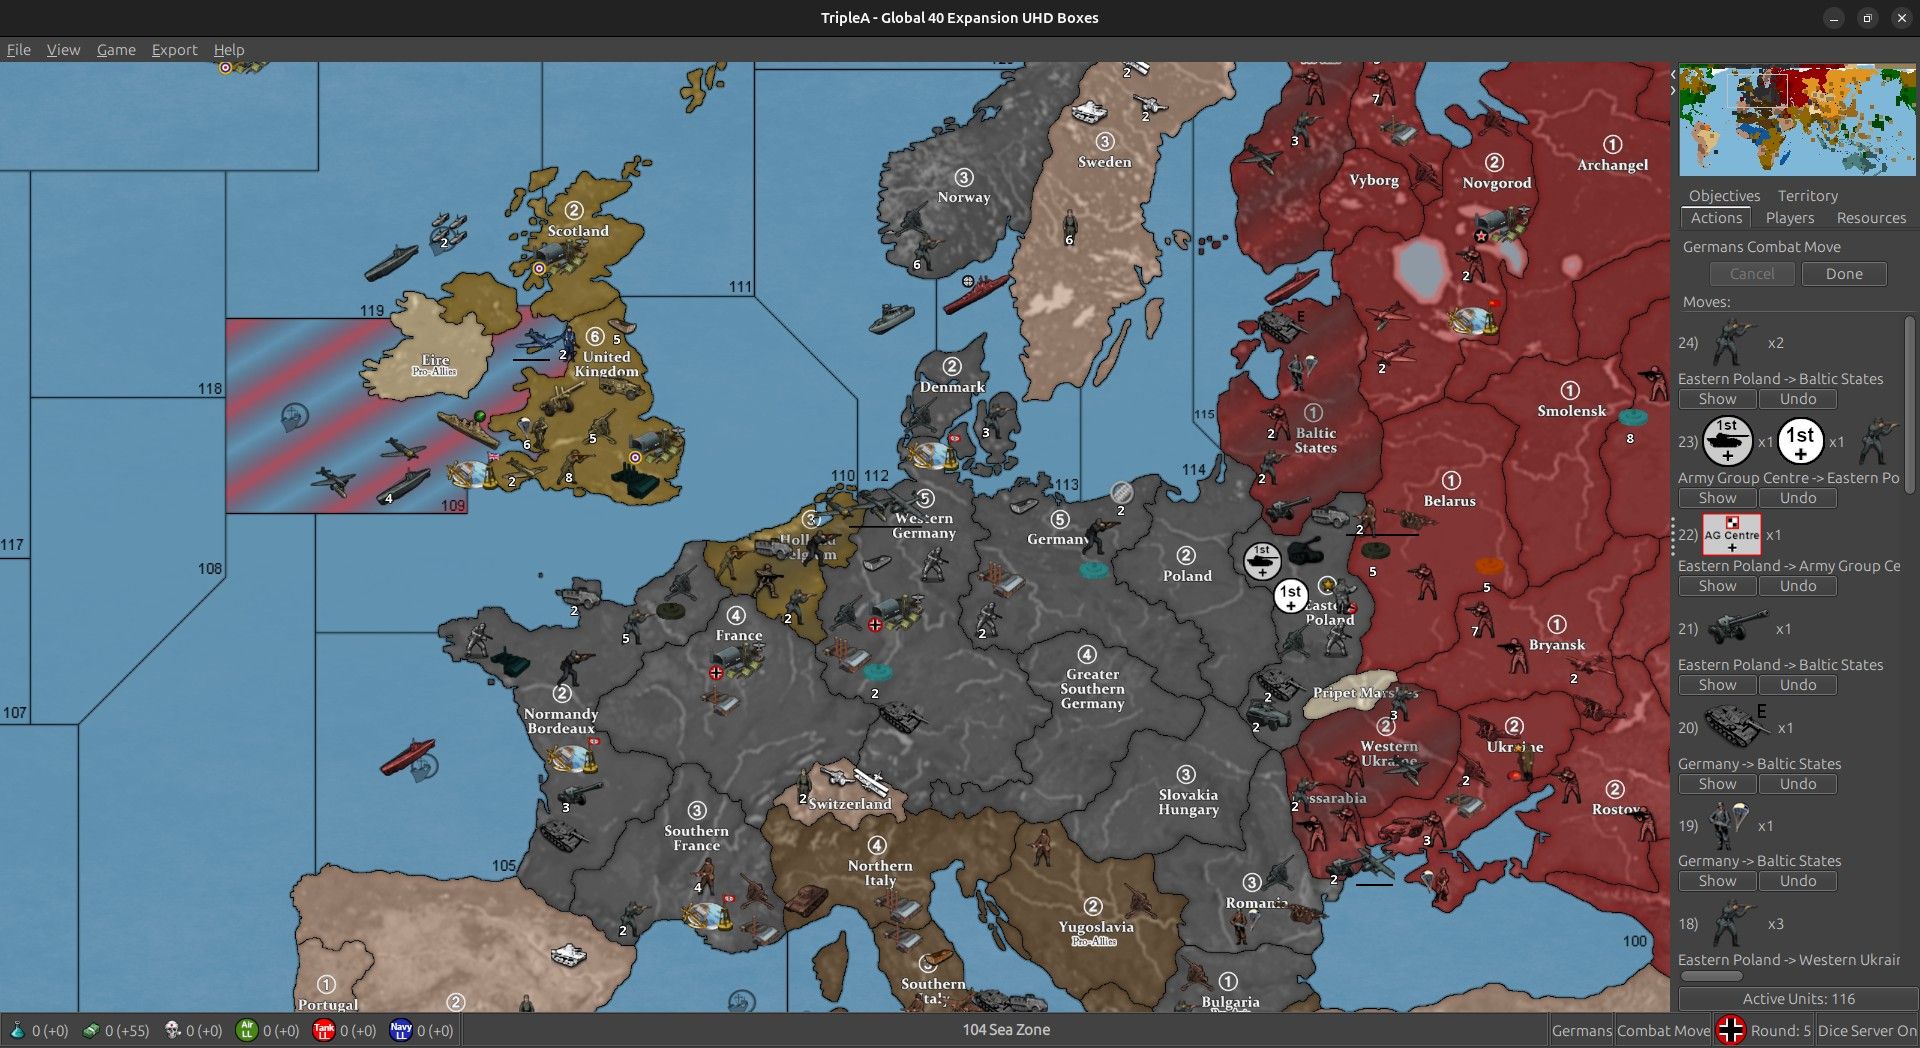Show move 23 Army Group Centre
Screen dimensions: 1920x1048
(1717, 498)
